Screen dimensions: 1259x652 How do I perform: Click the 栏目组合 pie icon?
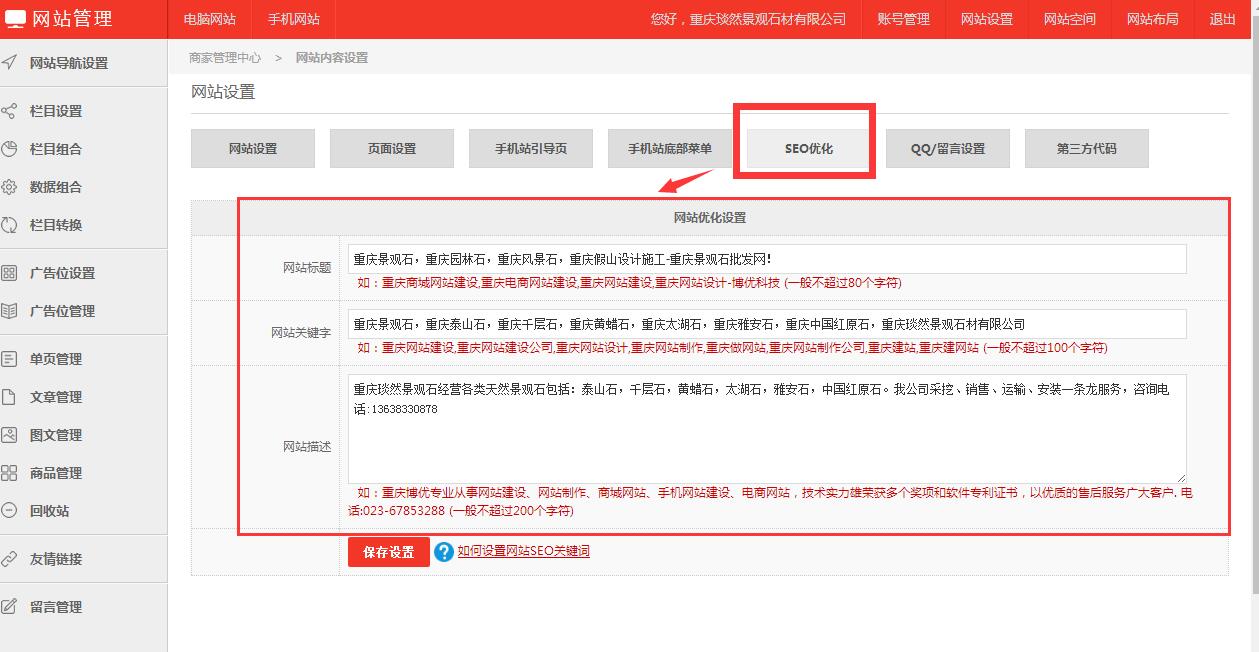[9, 149]
